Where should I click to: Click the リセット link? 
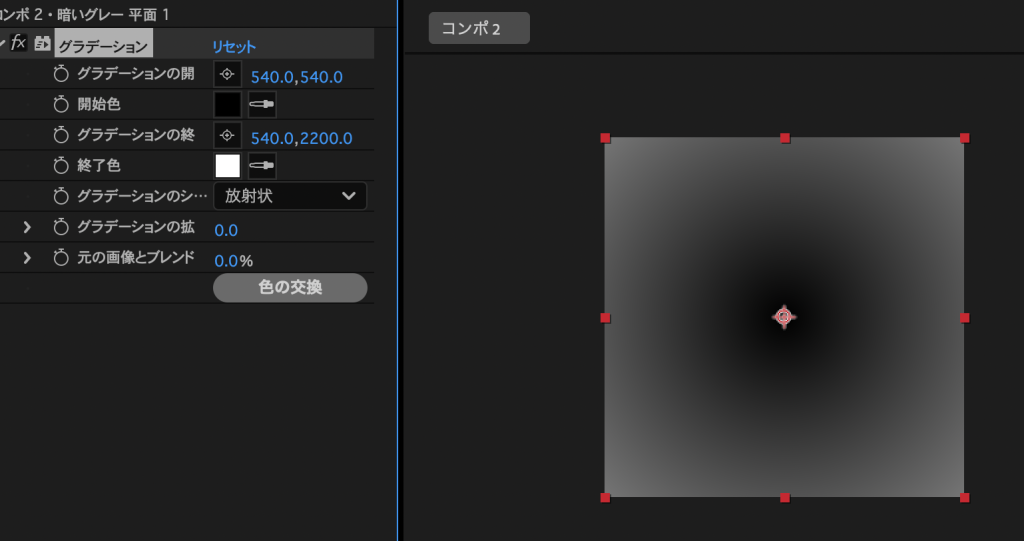pyautogui.click(x=233, y=46)
